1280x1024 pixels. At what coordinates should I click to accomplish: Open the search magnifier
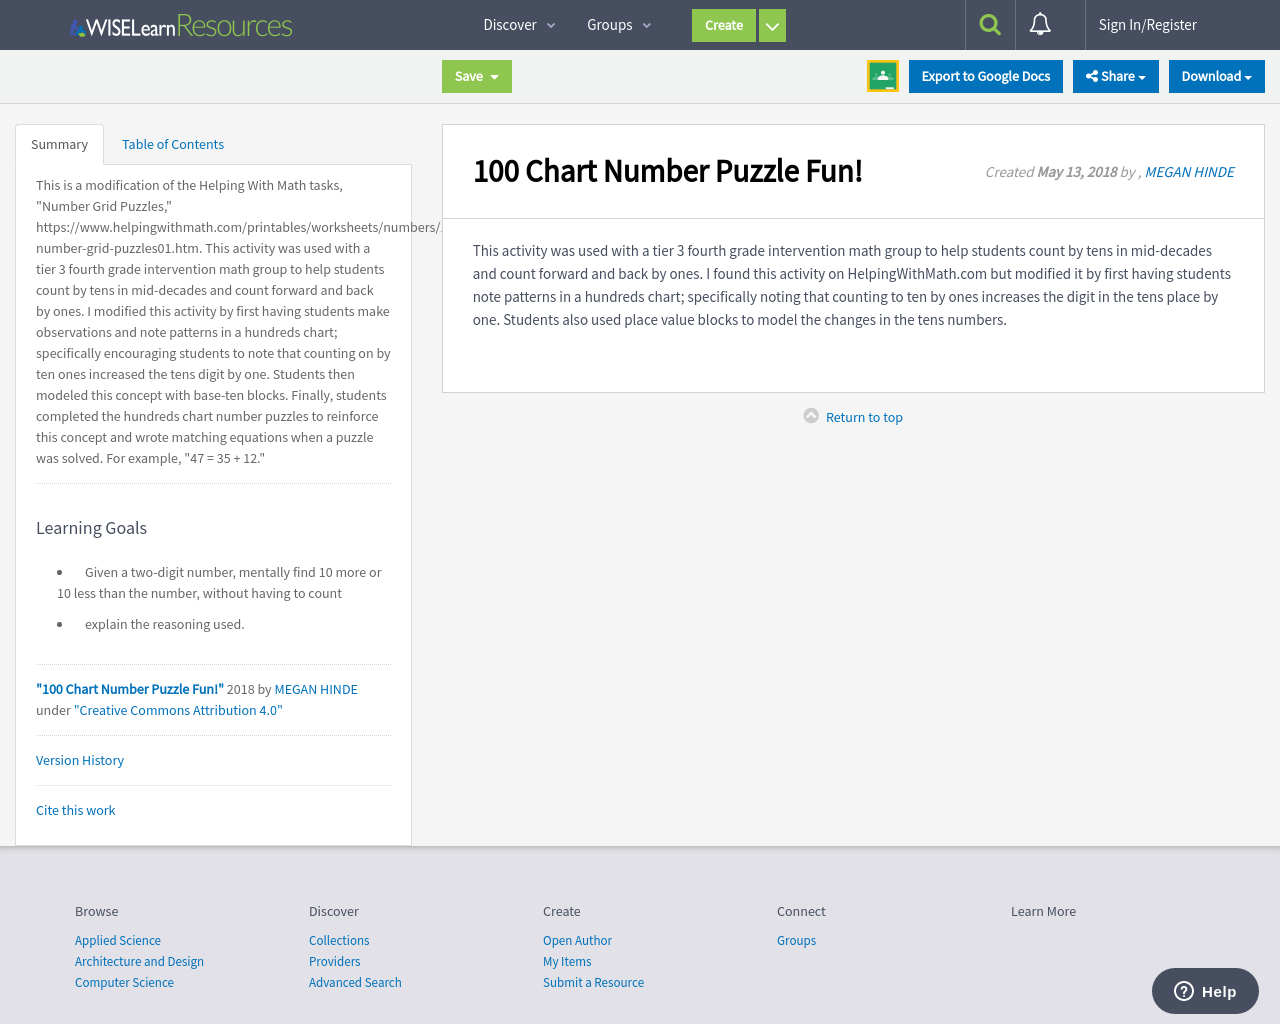(989, 24)
